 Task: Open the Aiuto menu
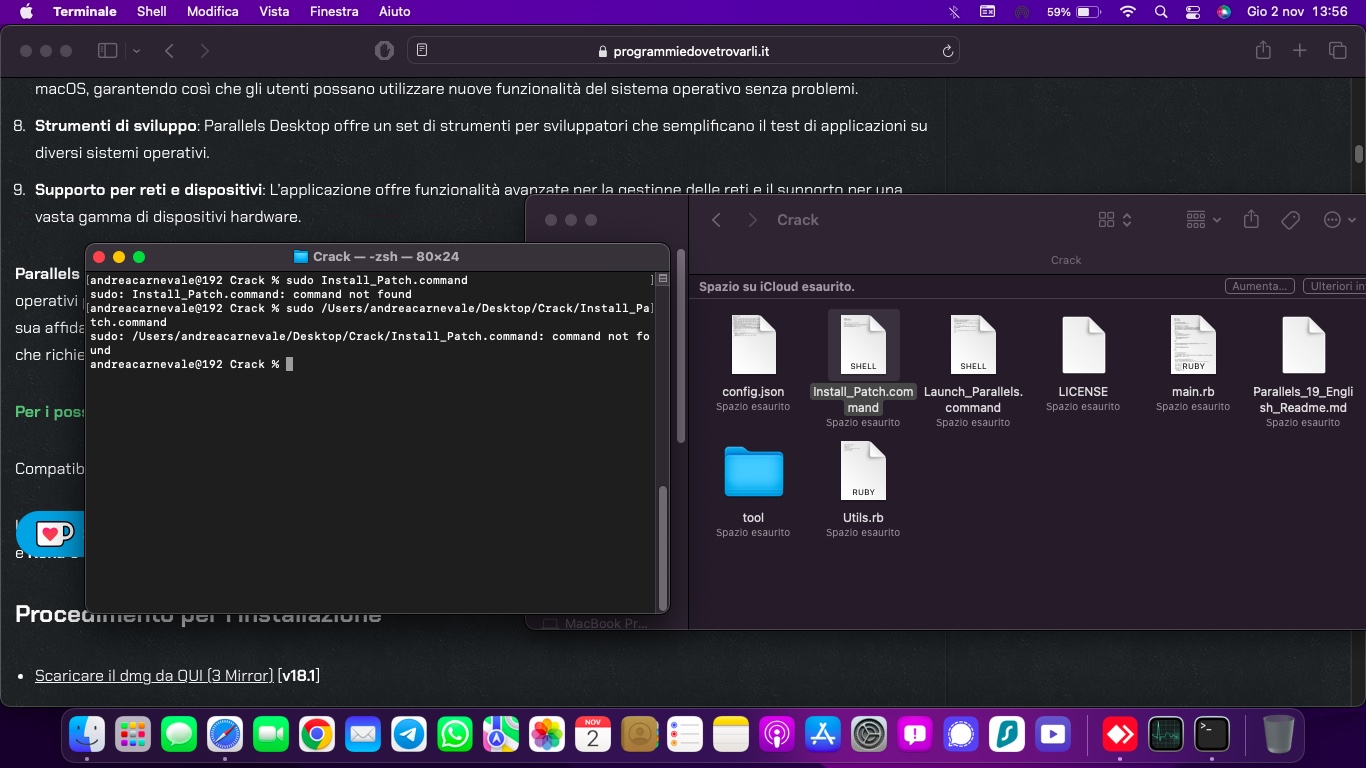394,12
